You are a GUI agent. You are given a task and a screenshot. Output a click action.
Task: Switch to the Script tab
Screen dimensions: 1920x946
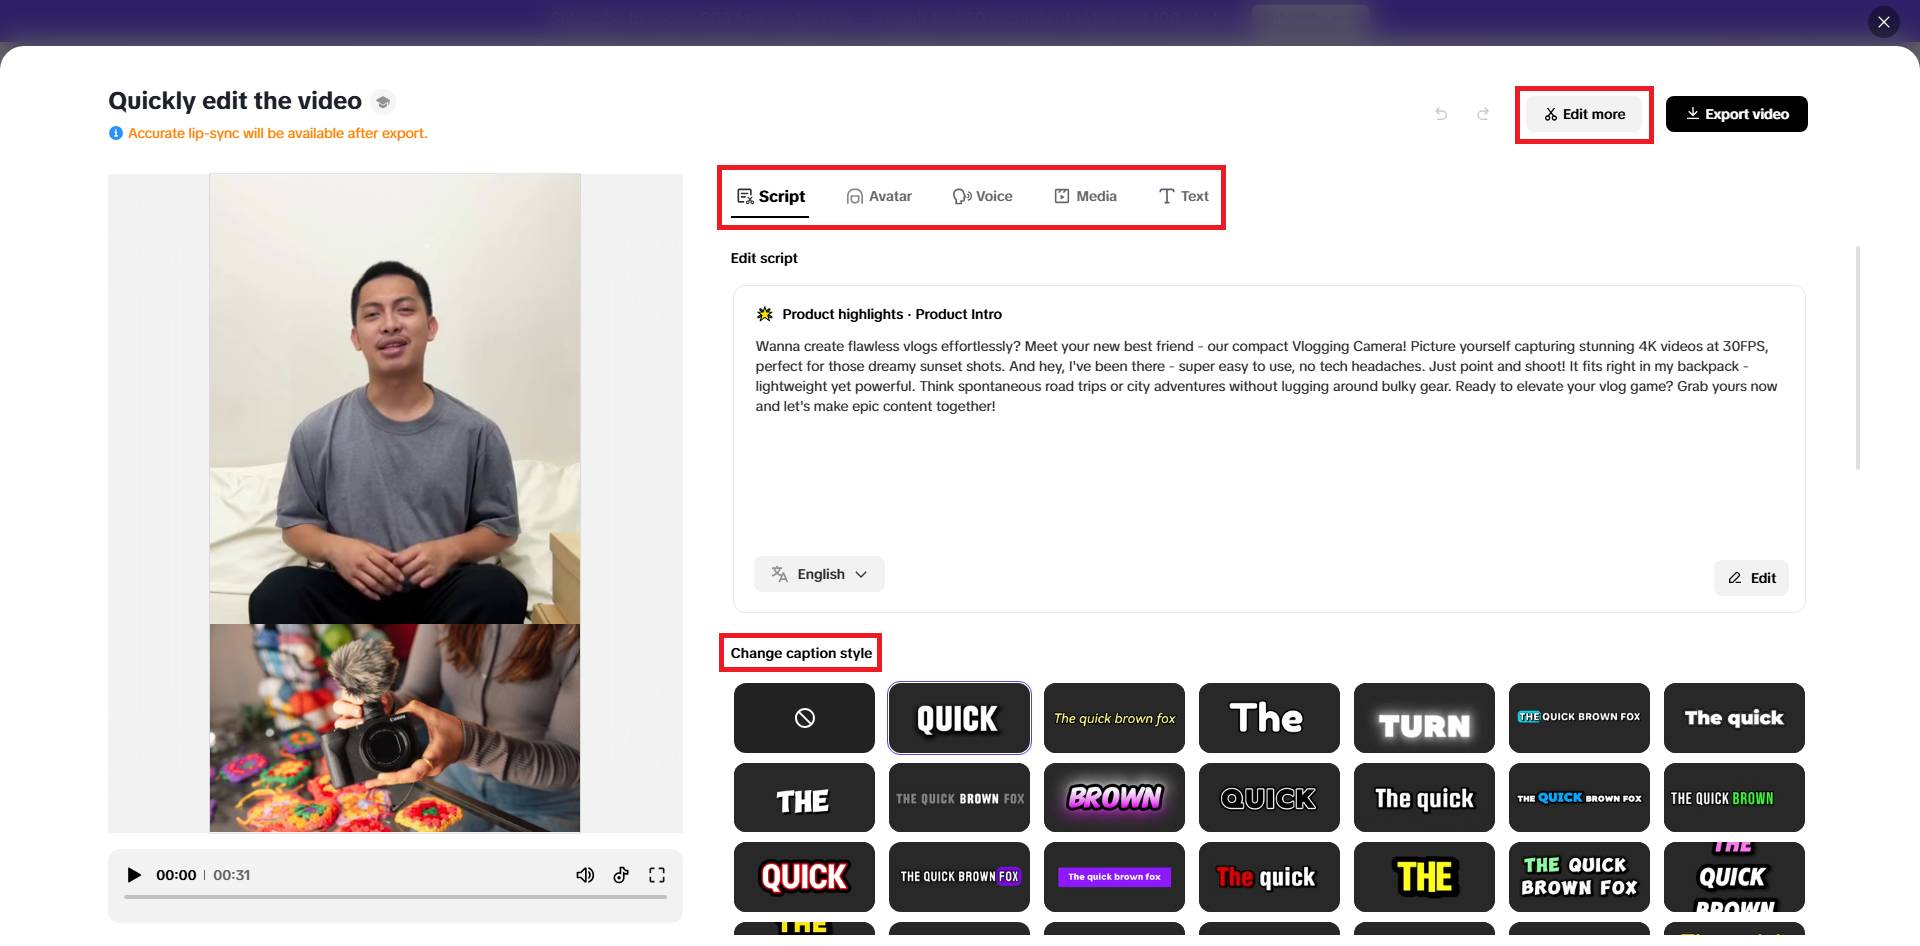click(x=771, y=196)
